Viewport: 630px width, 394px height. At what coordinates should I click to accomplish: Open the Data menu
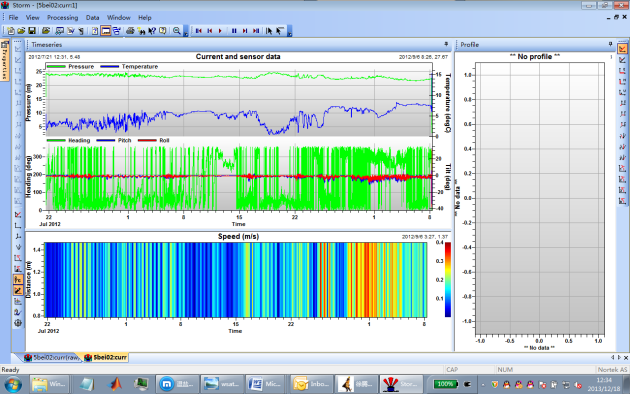tap(92, 18)
